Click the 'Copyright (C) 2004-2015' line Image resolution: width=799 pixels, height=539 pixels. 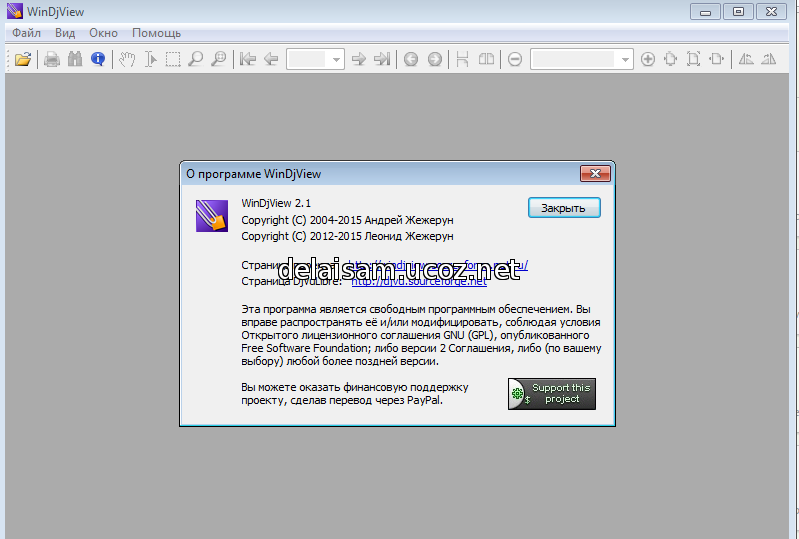click(x=347, y=220)
